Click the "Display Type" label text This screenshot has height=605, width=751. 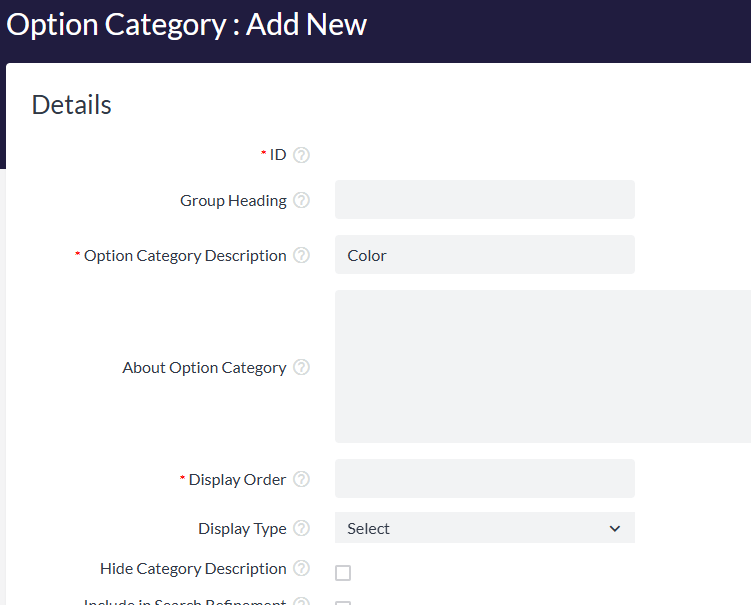(x=242, y=529)
